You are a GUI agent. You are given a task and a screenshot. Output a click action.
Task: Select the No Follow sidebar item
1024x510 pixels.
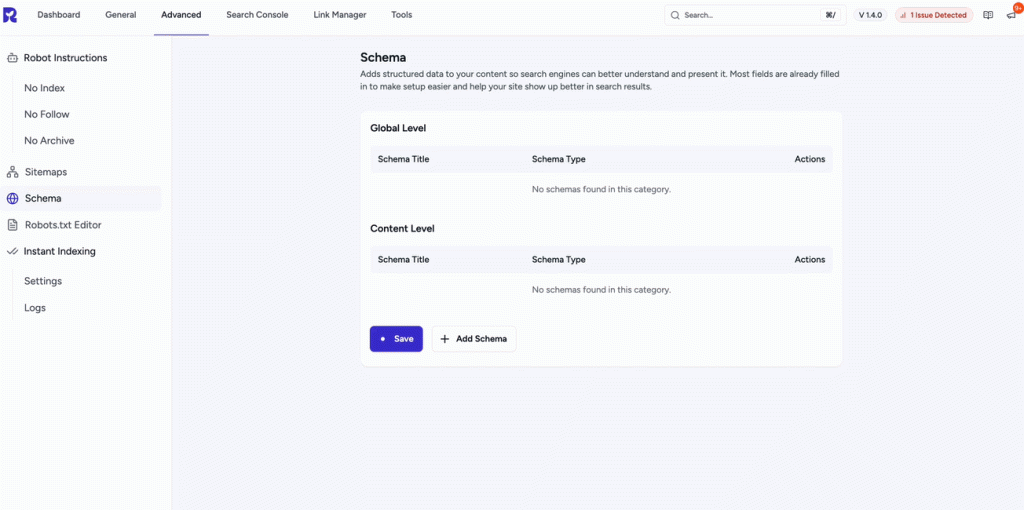point(46,114)
